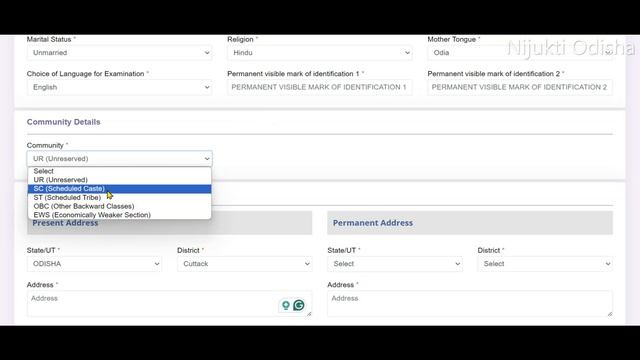Click the identification mark 2 input field

click(520, 87)
